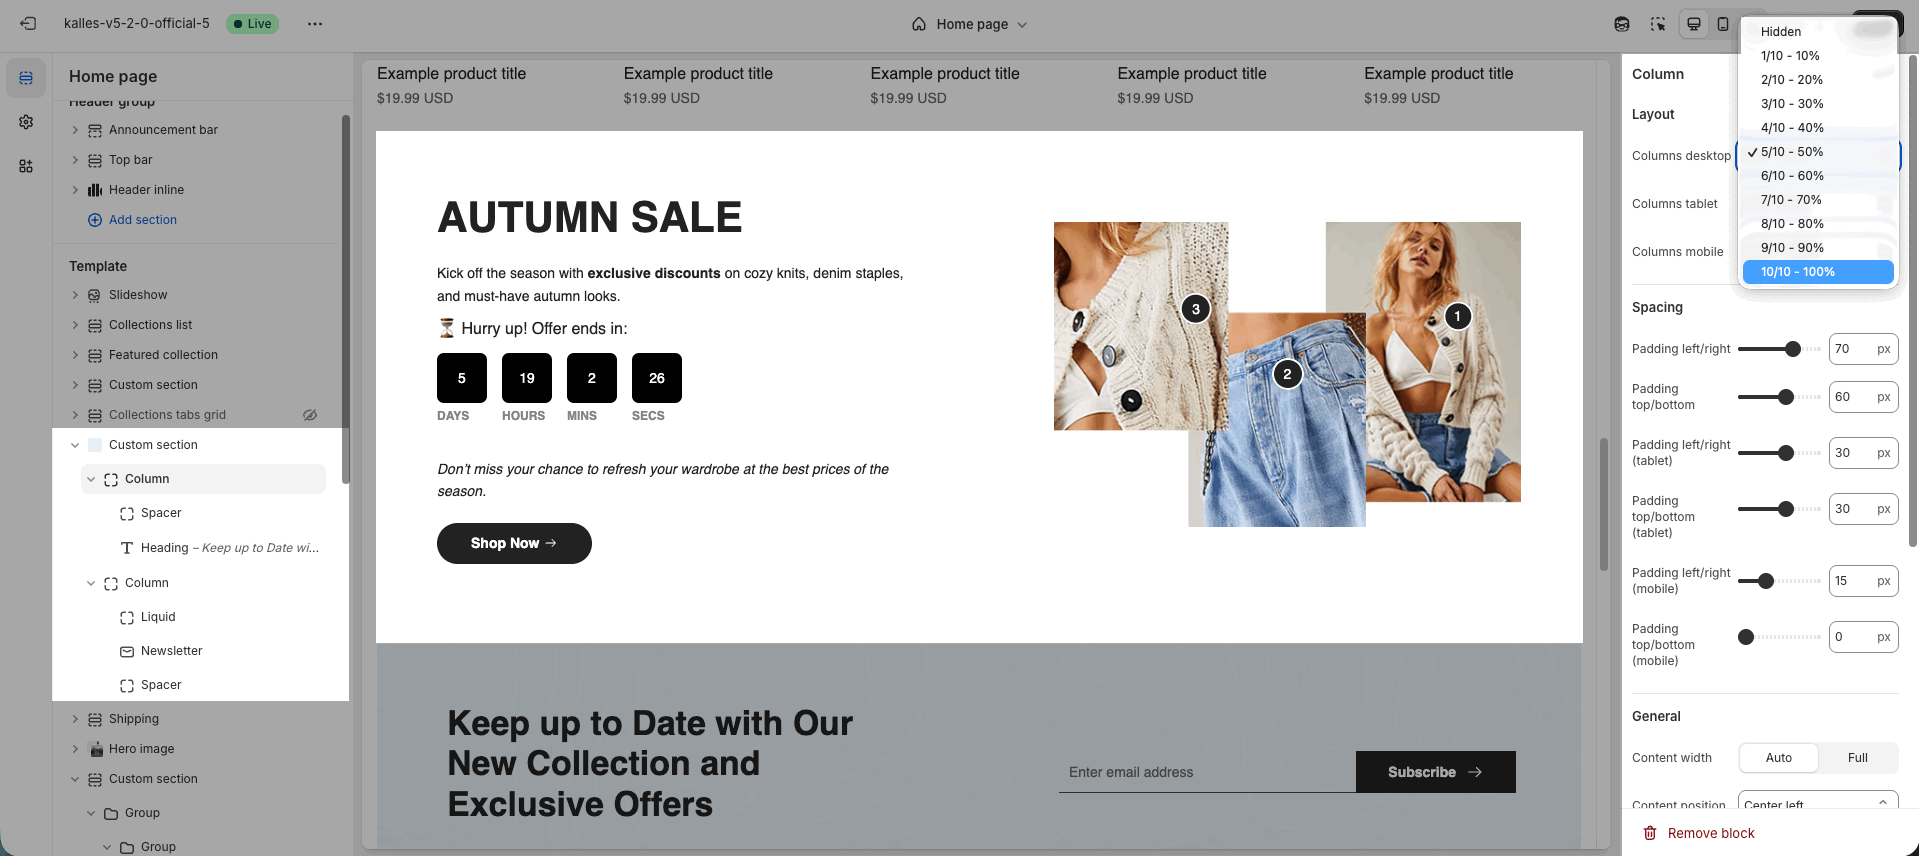This screenshot has width=1919, height=856.
Task: Open the three-dot more actions menu
Action: click(315, 24)
